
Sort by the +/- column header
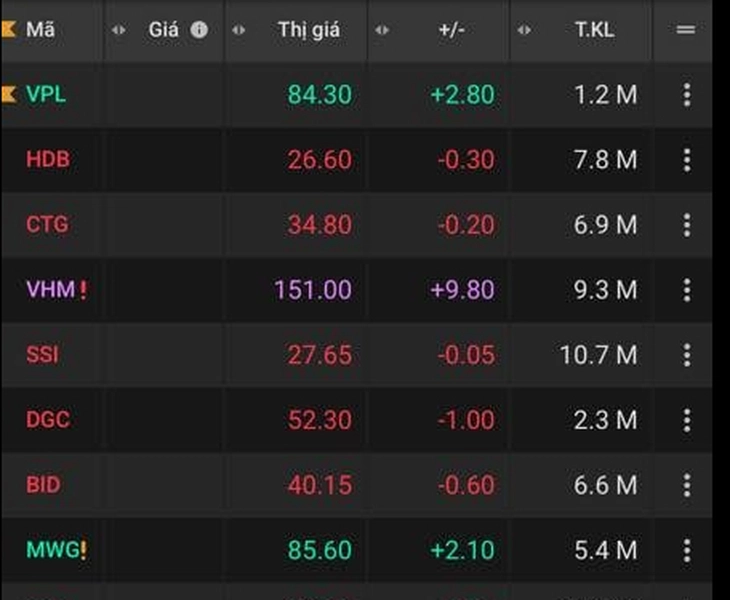[452, 30]
